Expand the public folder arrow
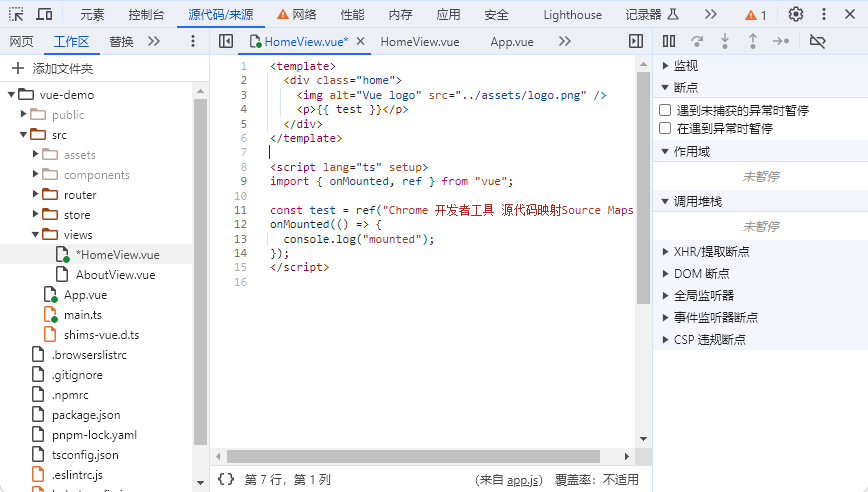The width and height of the screenshot is (868, 492). 23,114
